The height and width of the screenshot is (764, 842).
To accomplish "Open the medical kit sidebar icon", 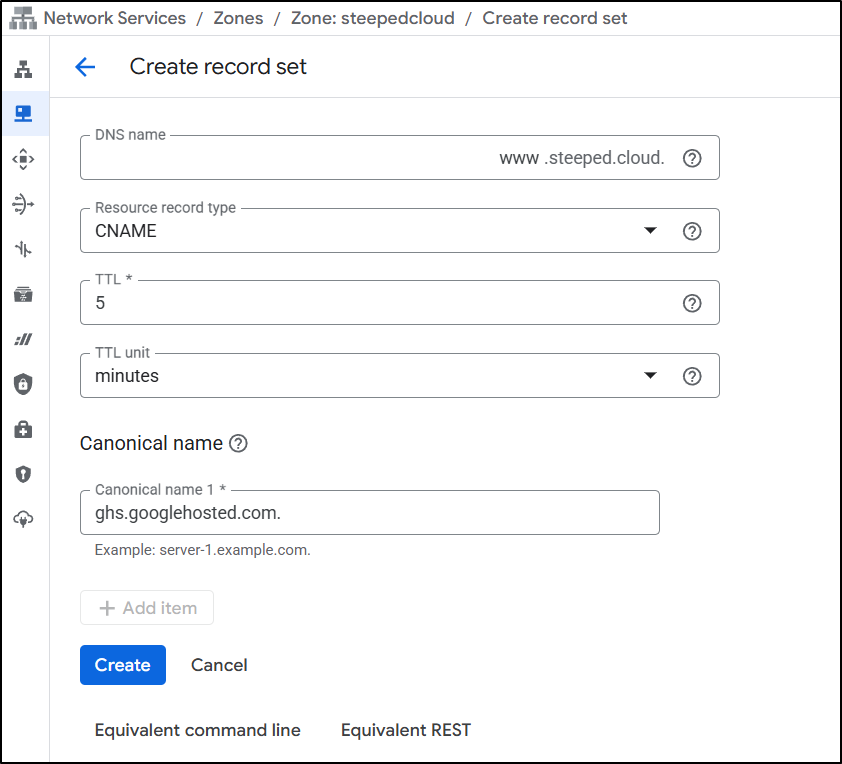I will click(24, 429).
